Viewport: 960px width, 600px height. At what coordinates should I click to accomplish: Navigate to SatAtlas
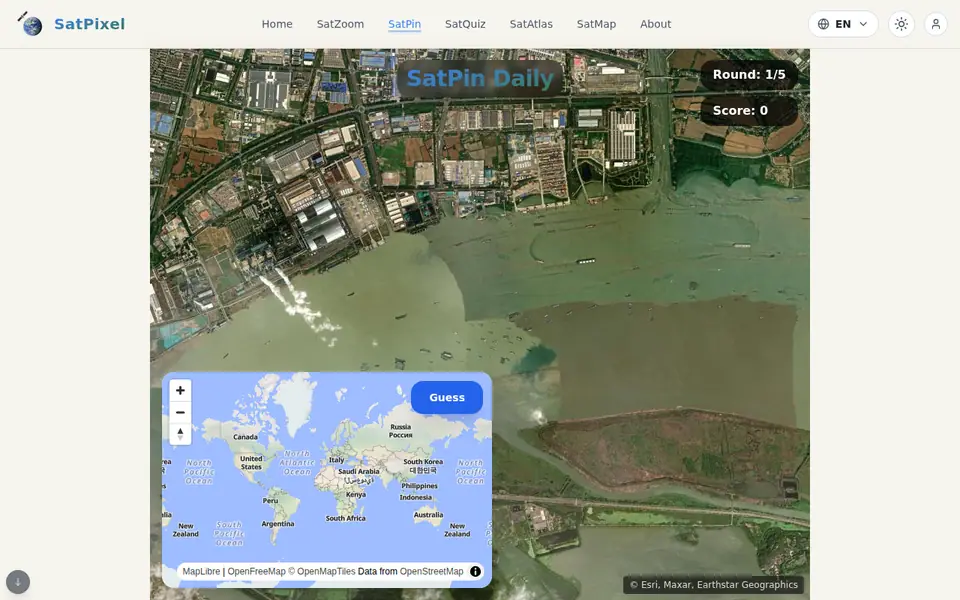pyautogui.click(x=531, y=24)
